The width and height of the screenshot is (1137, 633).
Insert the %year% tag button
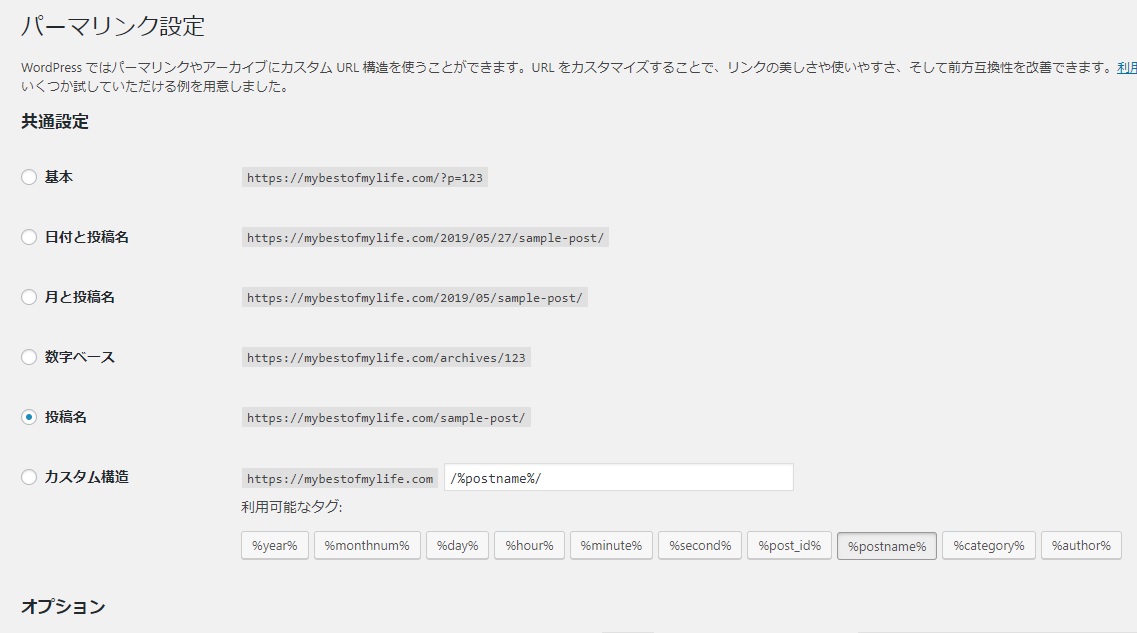tap(275, 545)
